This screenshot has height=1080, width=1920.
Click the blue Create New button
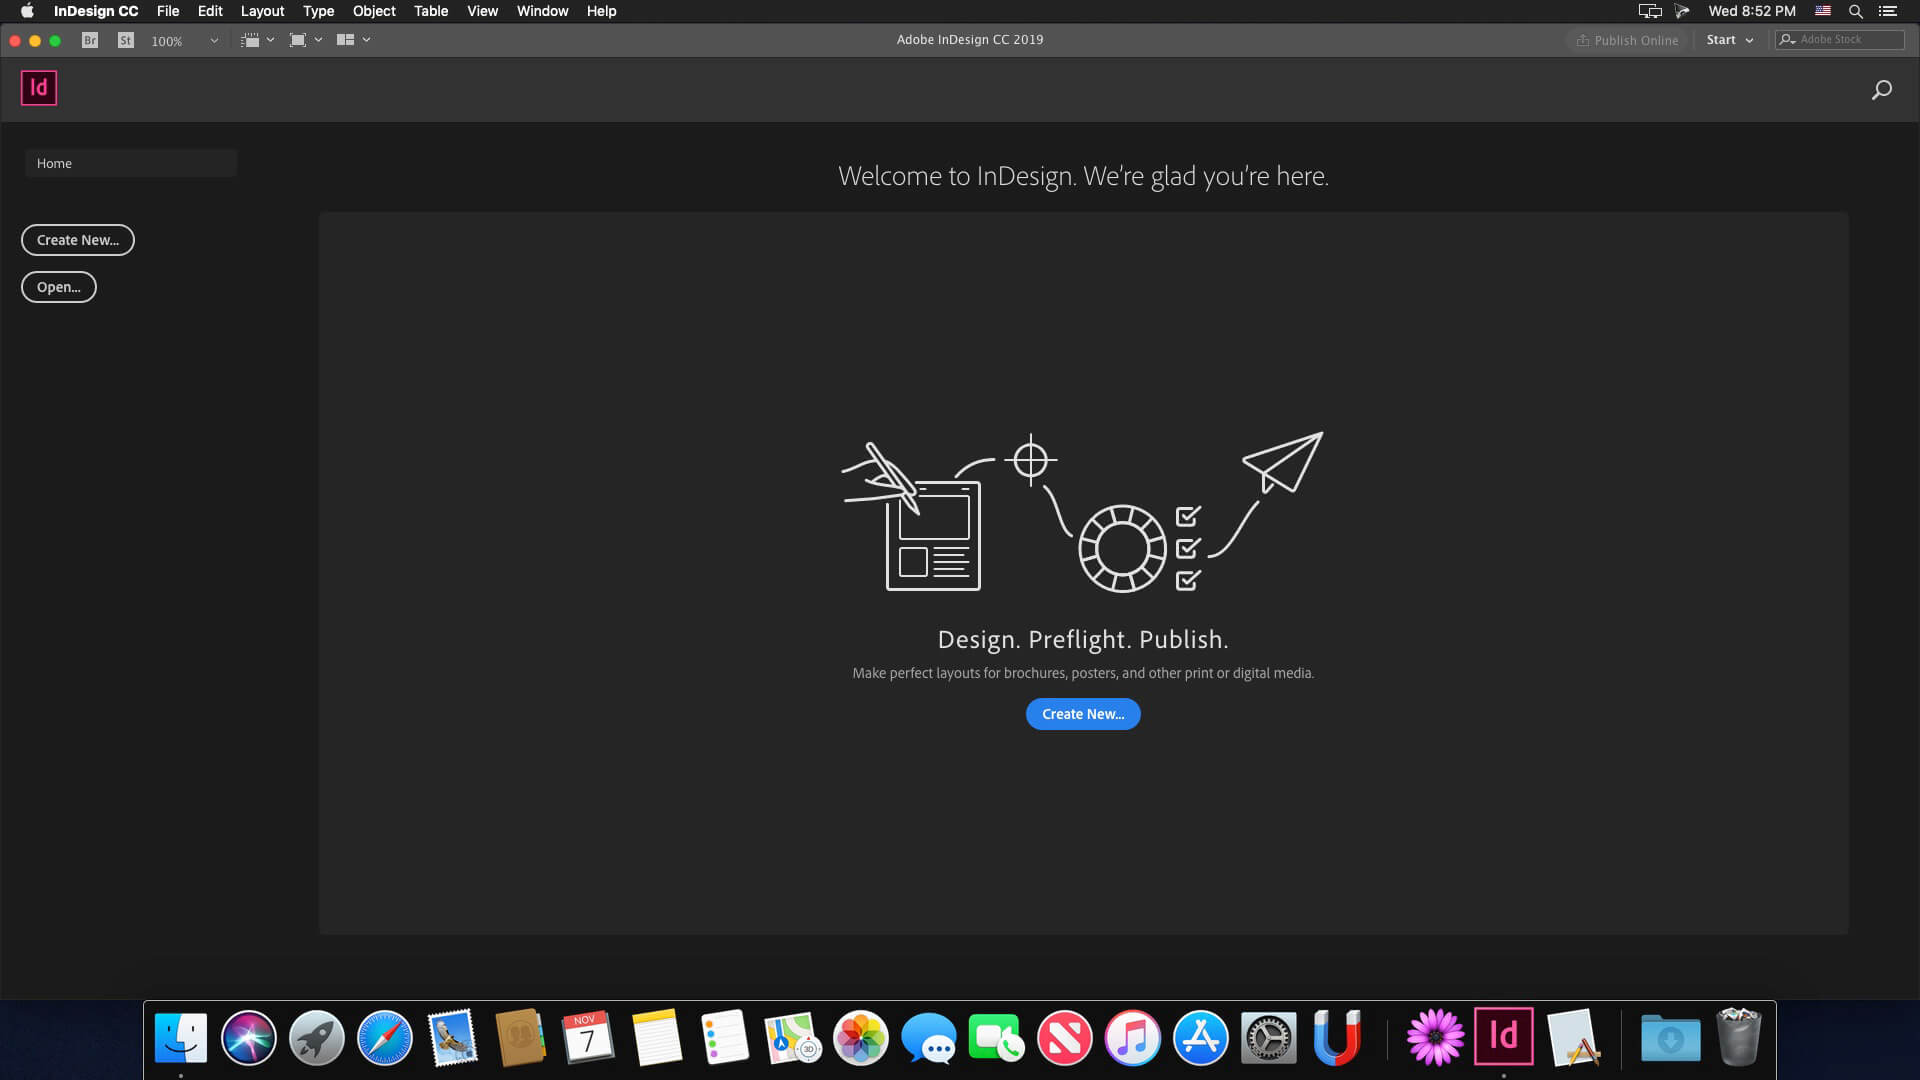pos(1083,713)
